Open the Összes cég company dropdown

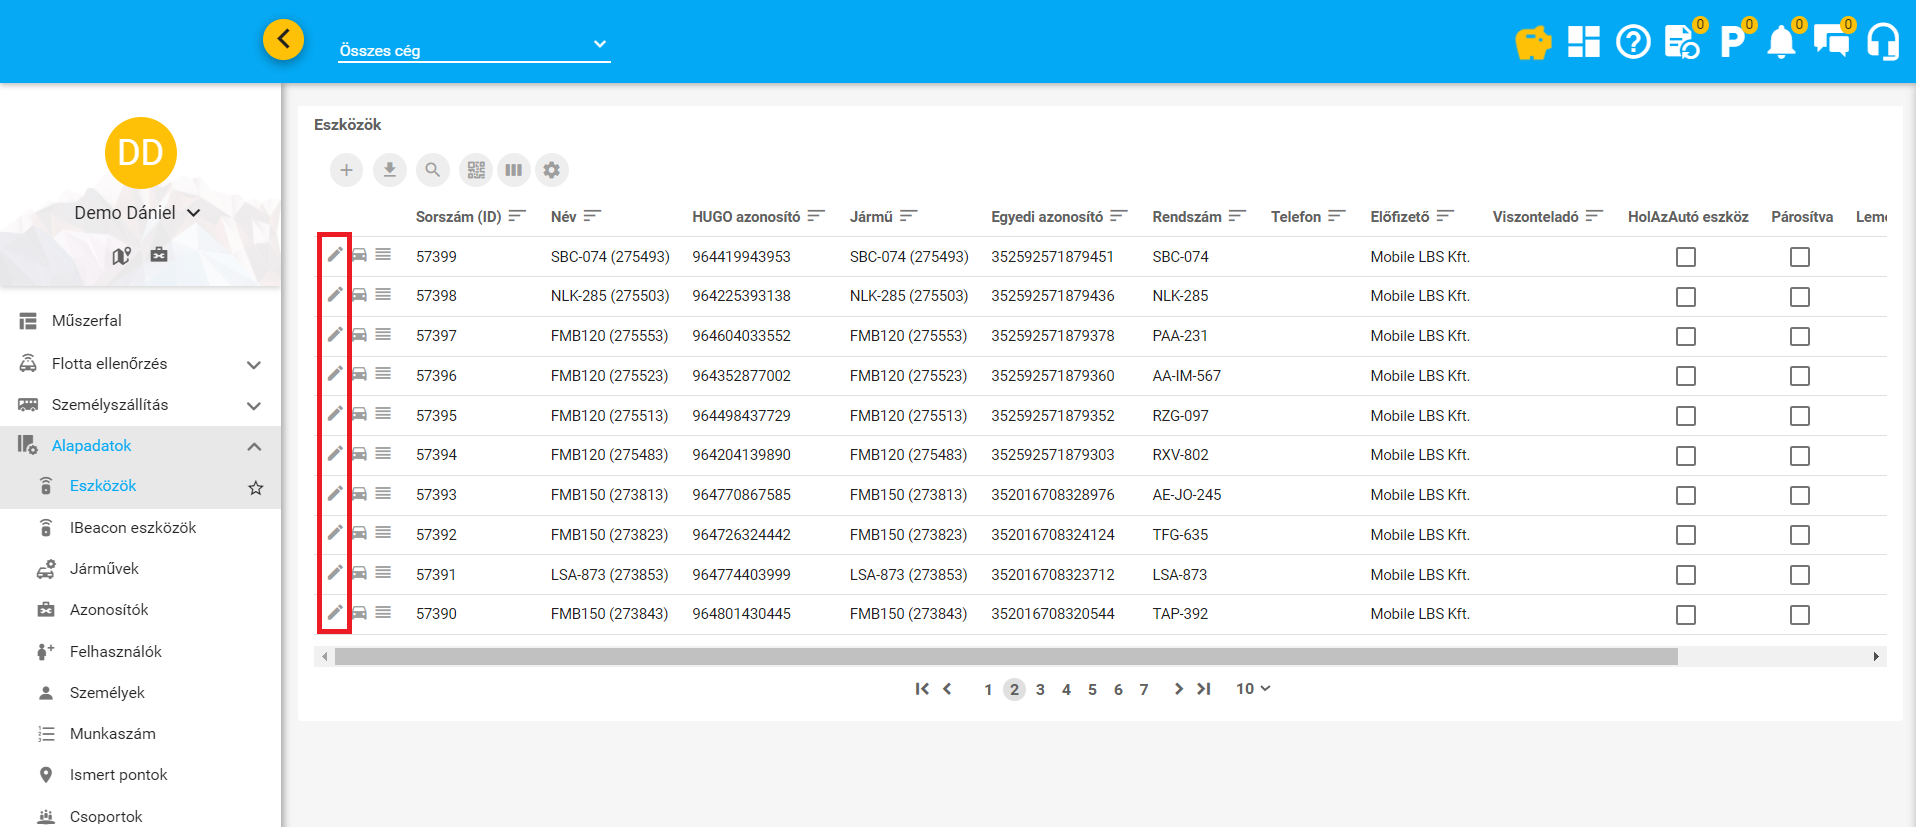click(474, 46)
